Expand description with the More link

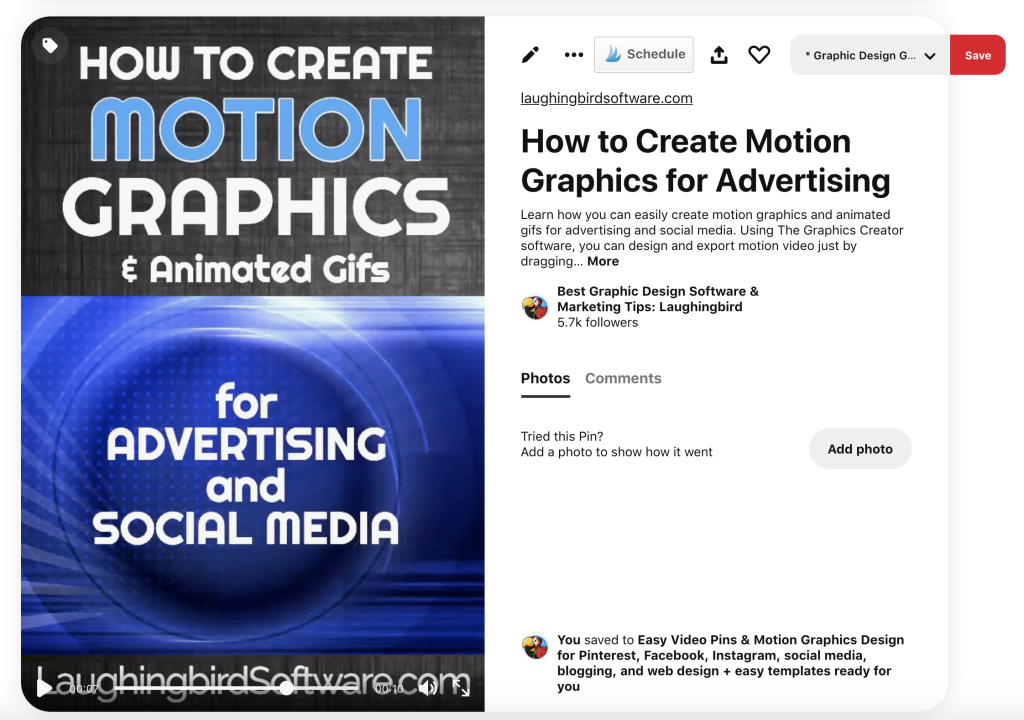(x=603, y=261)
